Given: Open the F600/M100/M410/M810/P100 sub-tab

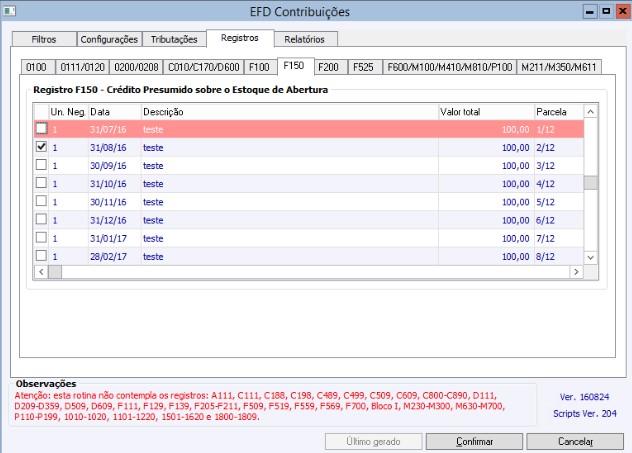Looking at the screenshot, I should click(x=450, y=67).
